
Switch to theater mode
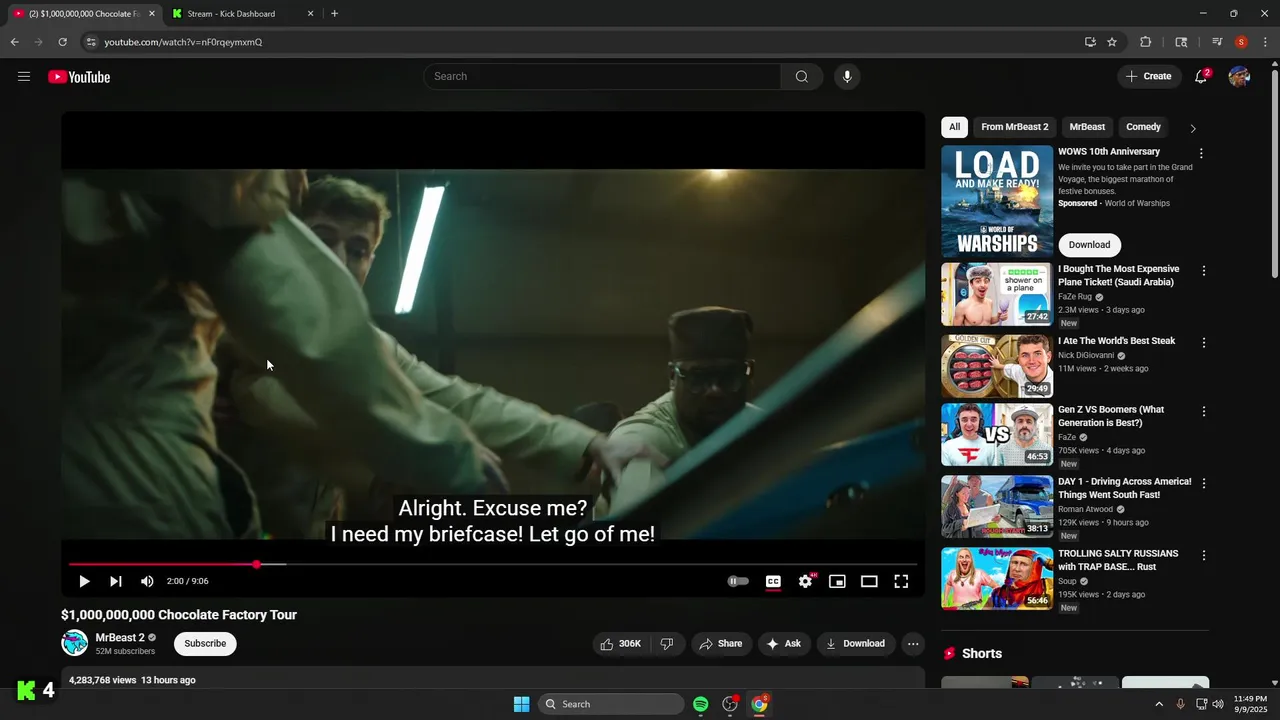click(x=869, y=581)
